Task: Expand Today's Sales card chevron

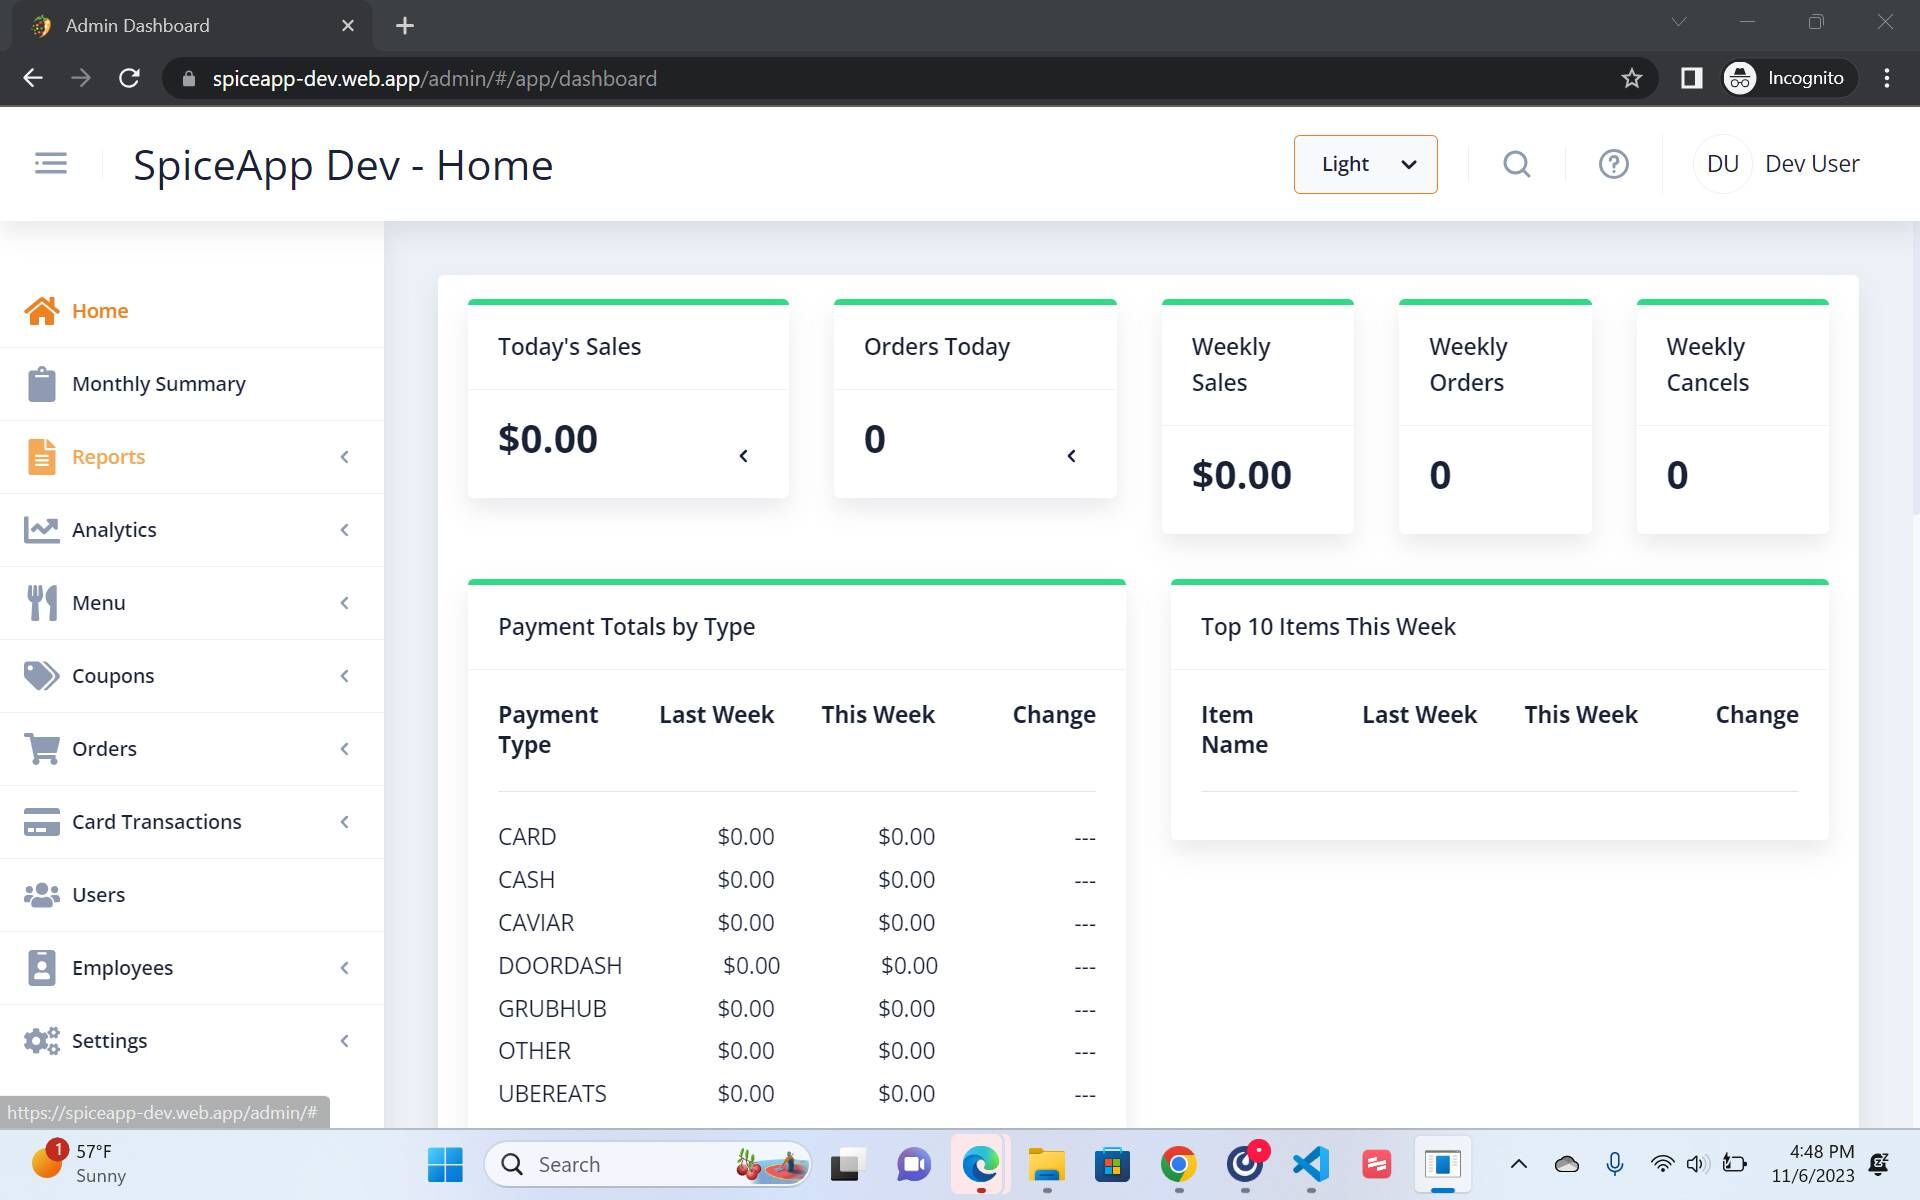Action: pyautogui.click(x=743, y=456)
